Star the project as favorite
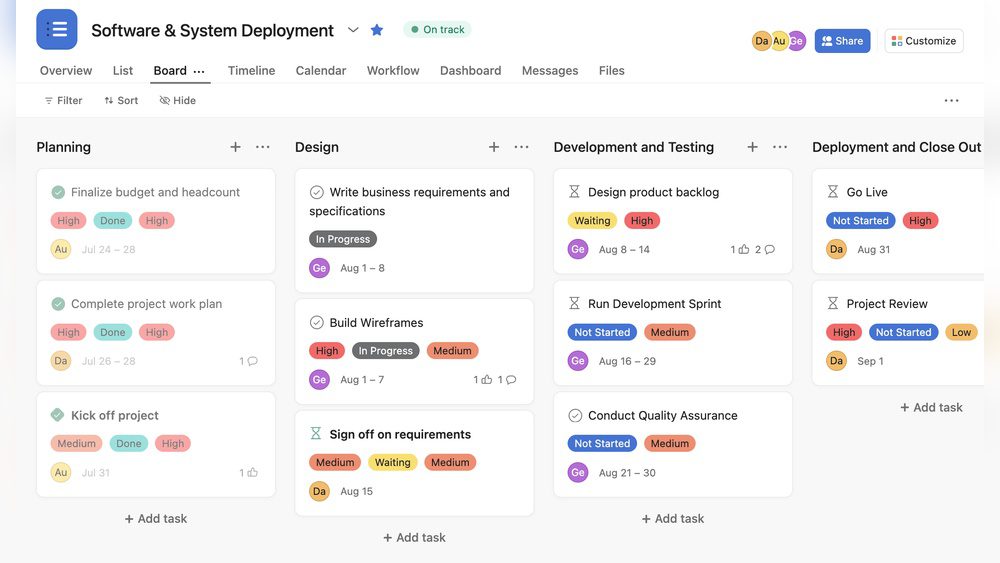The height and width of the screenshot is (563, 1000). (x=377, y=30)
